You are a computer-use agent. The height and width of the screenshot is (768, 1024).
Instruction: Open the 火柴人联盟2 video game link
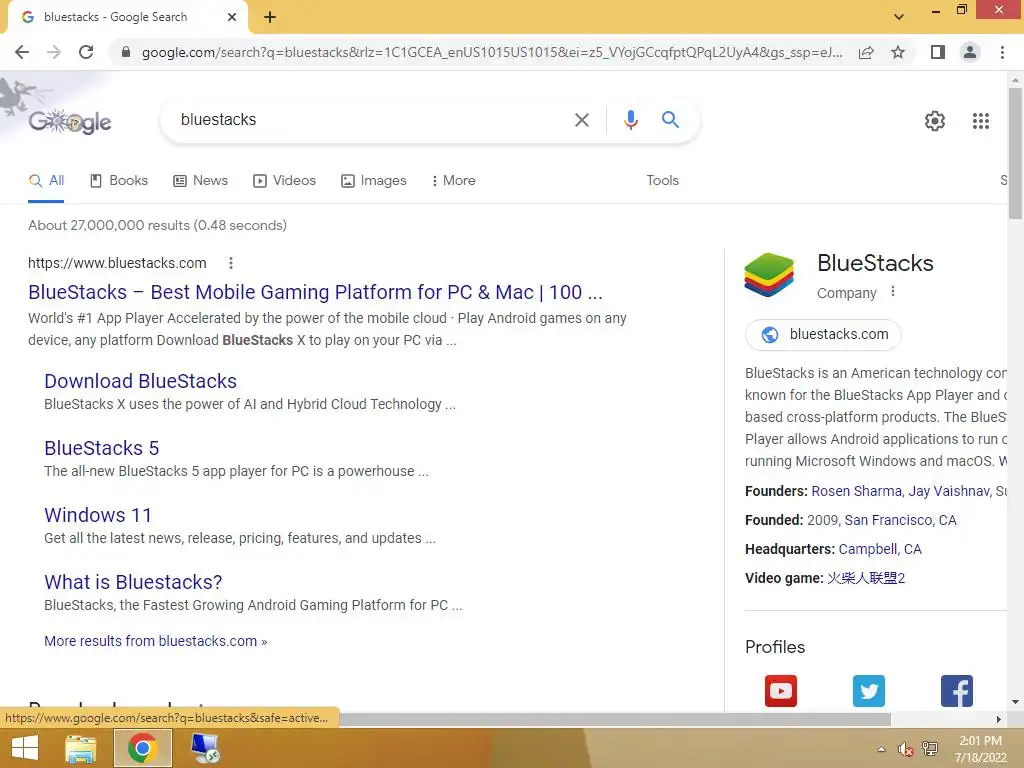point(866,579)
